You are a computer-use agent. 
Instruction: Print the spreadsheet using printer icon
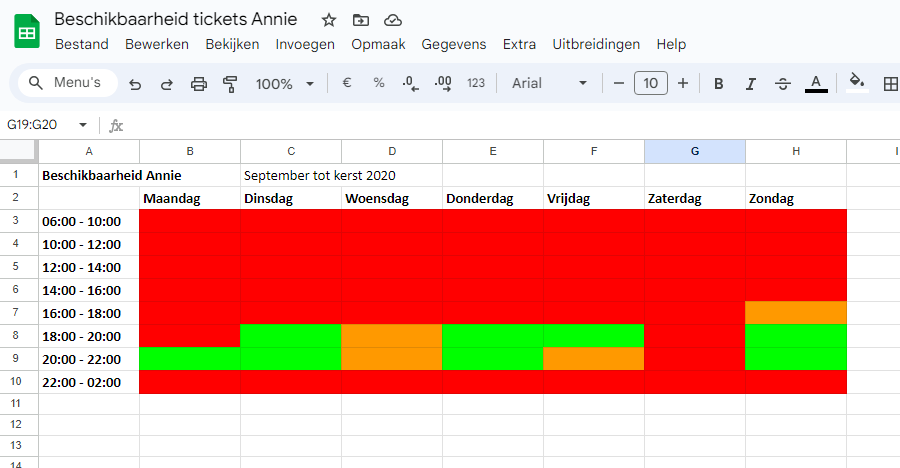(199, 84)
